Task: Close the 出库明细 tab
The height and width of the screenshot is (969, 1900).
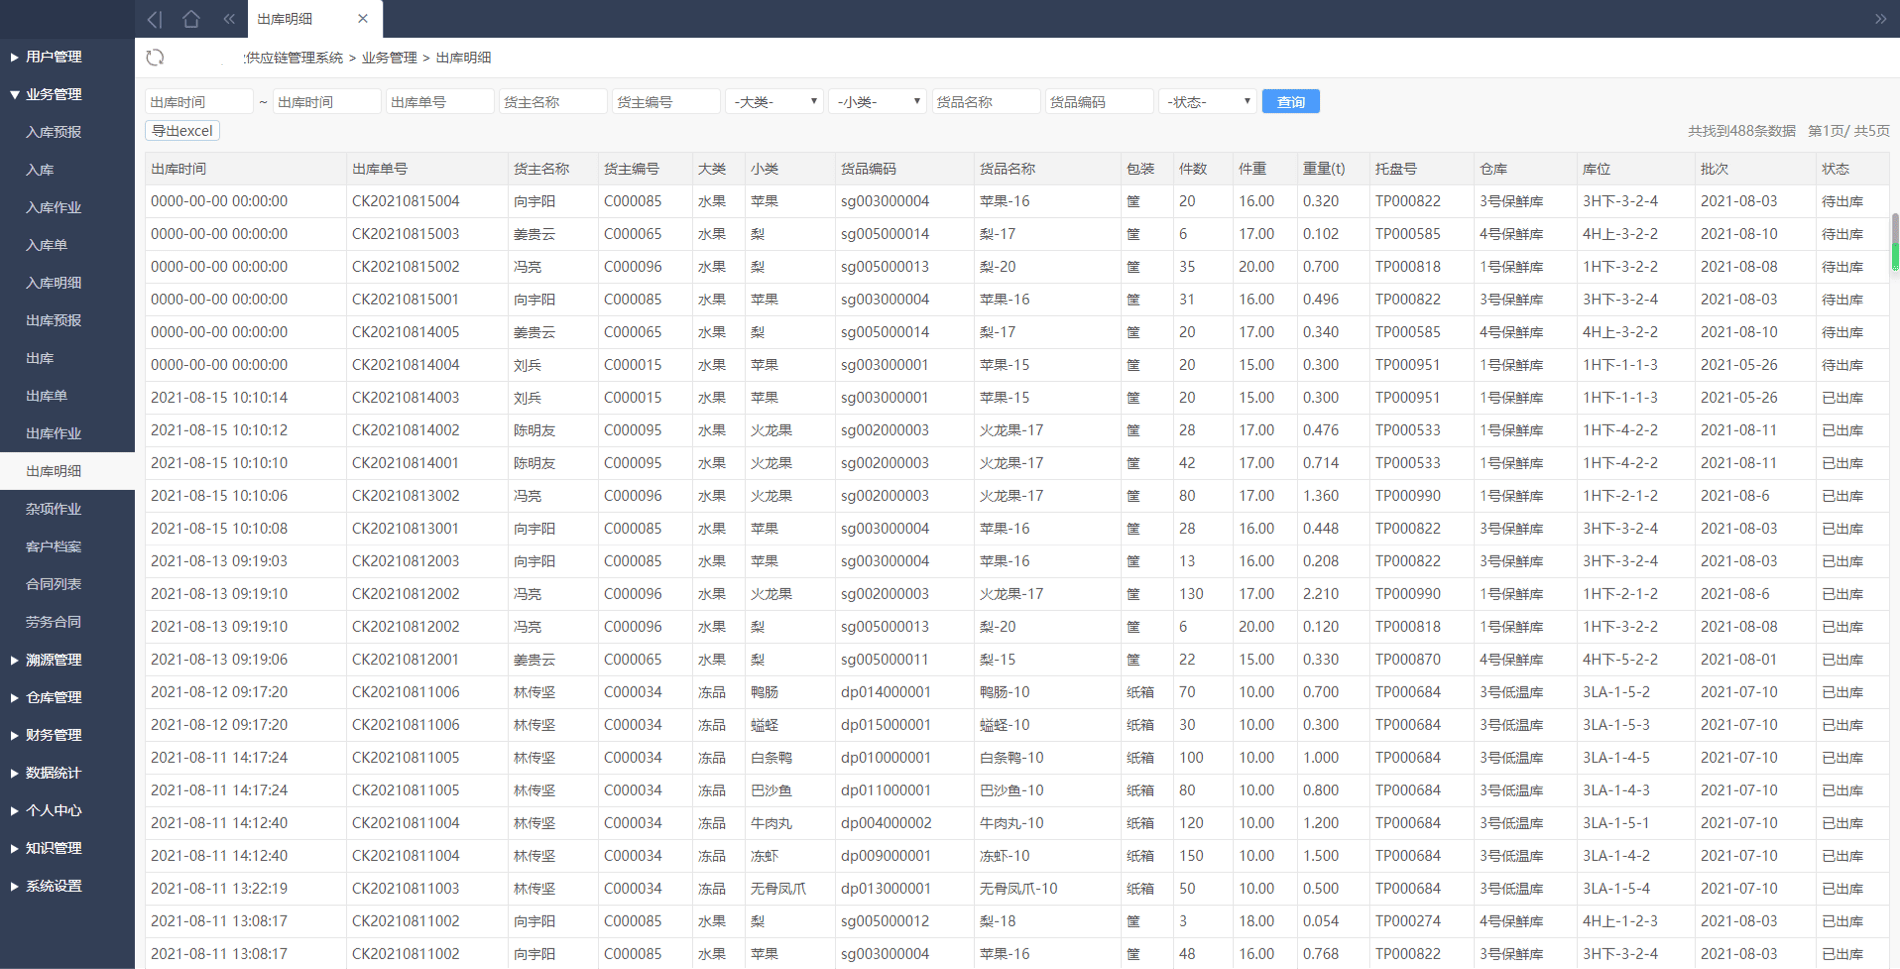Action: 363,19
